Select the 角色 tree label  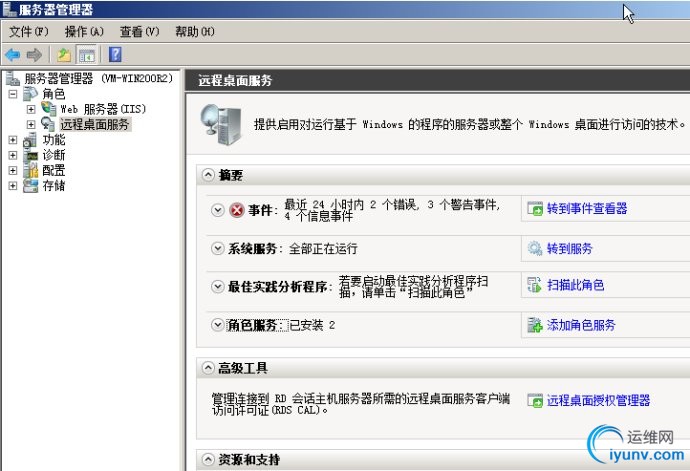coord(54,94)
